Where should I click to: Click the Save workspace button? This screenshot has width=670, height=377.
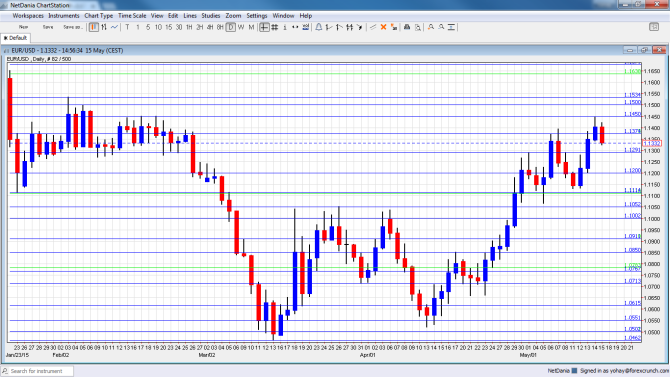pyautogui.click(x=48, y=27)
